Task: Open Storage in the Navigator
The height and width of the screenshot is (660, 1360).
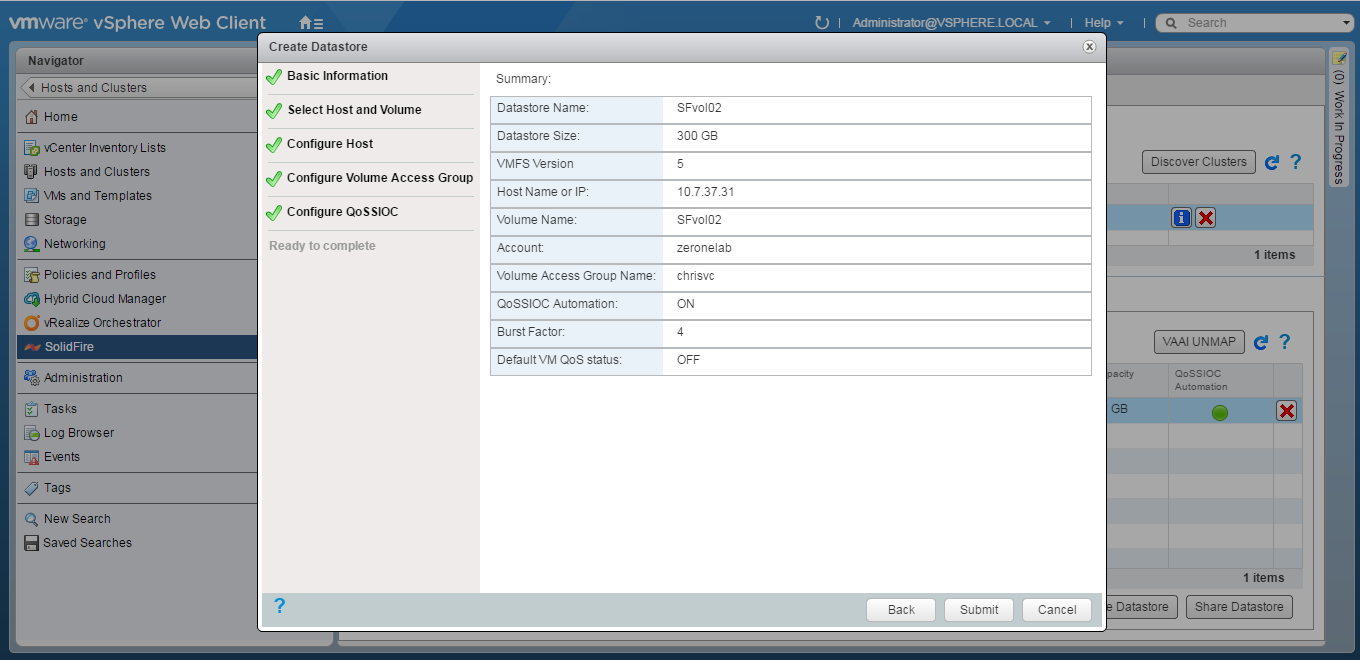Action: pyautogui.click(x=65, y=220)
